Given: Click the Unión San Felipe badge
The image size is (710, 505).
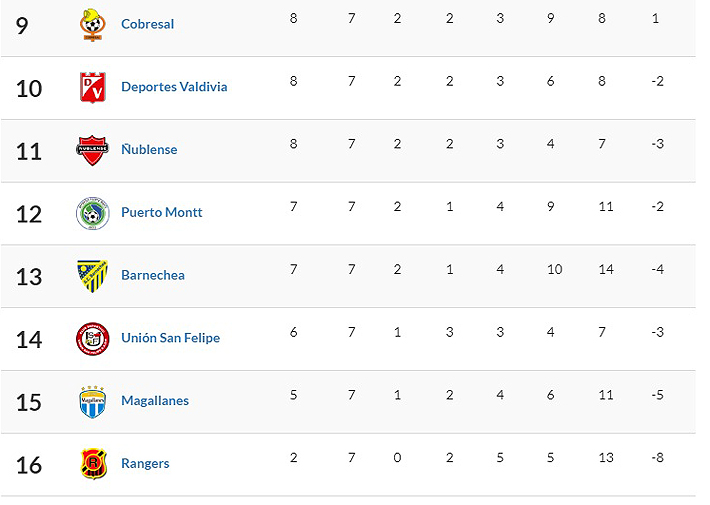Looking at the screenshot, I should (91, 338).
